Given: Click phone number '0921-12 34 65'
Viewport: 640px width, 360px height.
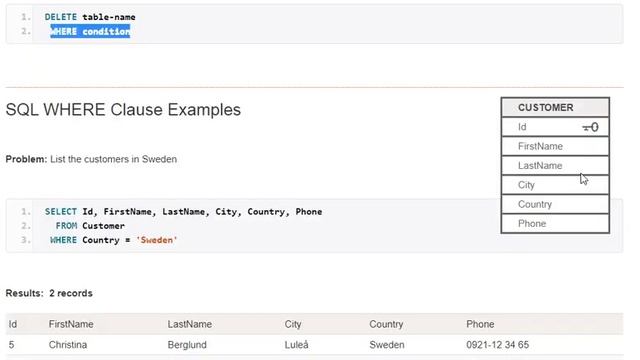Looking at the screenshot, I should coord(498,345).
